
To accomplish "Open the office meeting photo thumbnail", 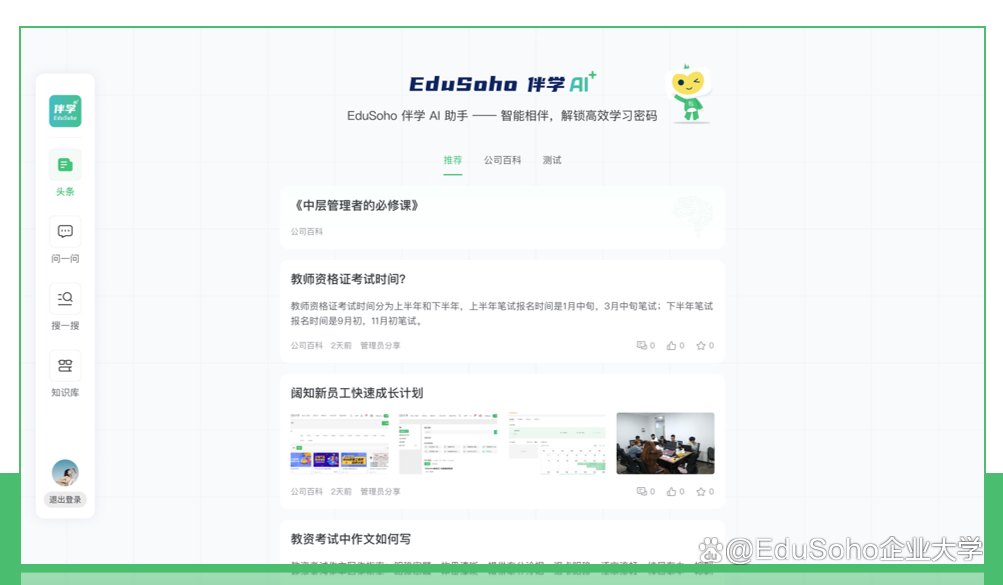I will point(665,443).
